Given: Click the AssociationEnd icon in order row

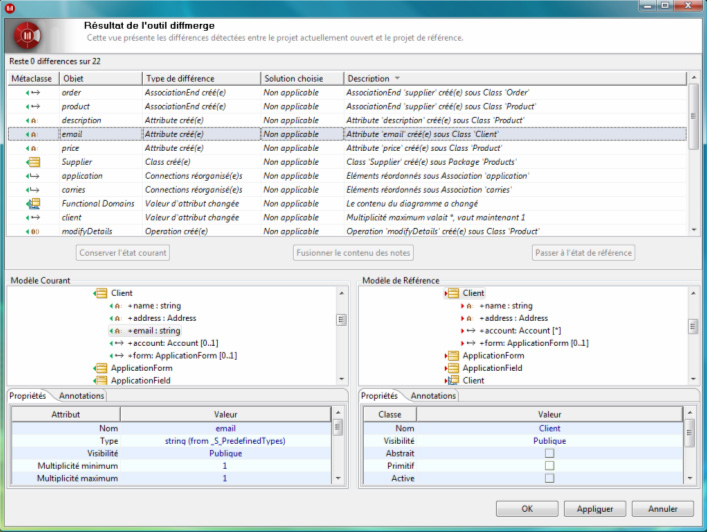Looking at the screenshot, I should point(33,92).
